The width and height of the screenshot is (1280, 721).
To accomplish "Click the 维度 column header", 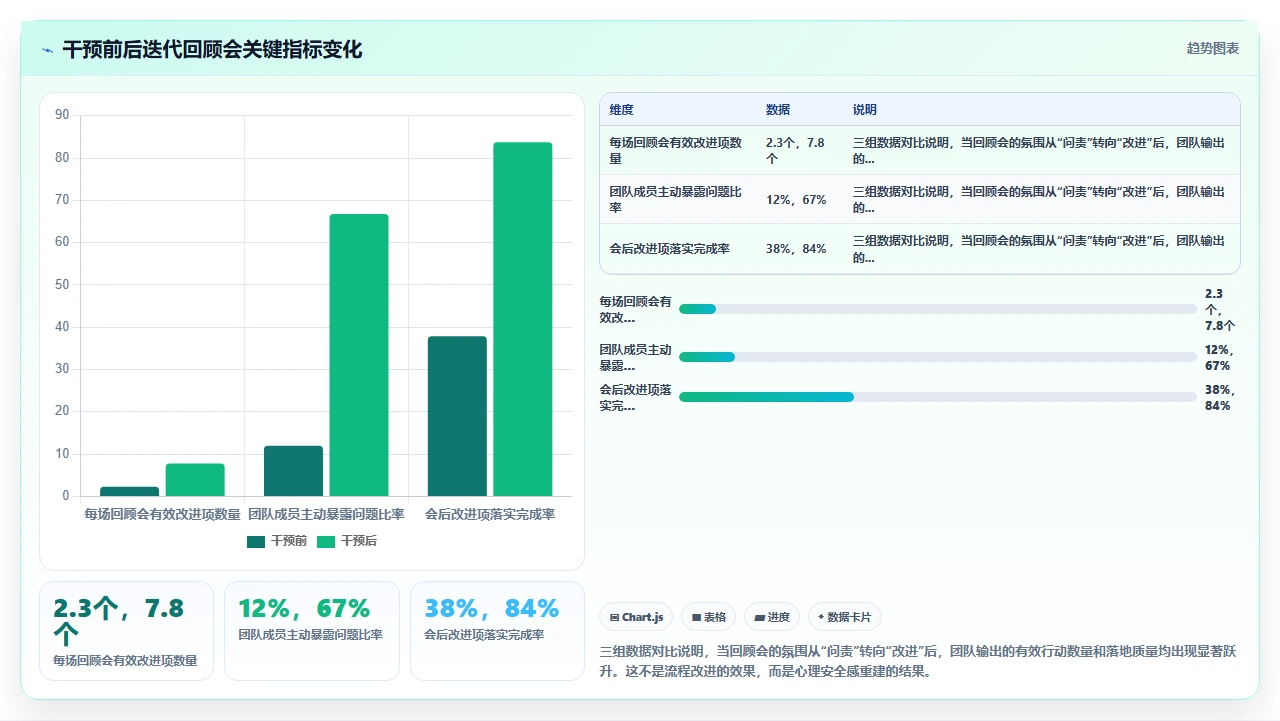I will tap(622, 110).
